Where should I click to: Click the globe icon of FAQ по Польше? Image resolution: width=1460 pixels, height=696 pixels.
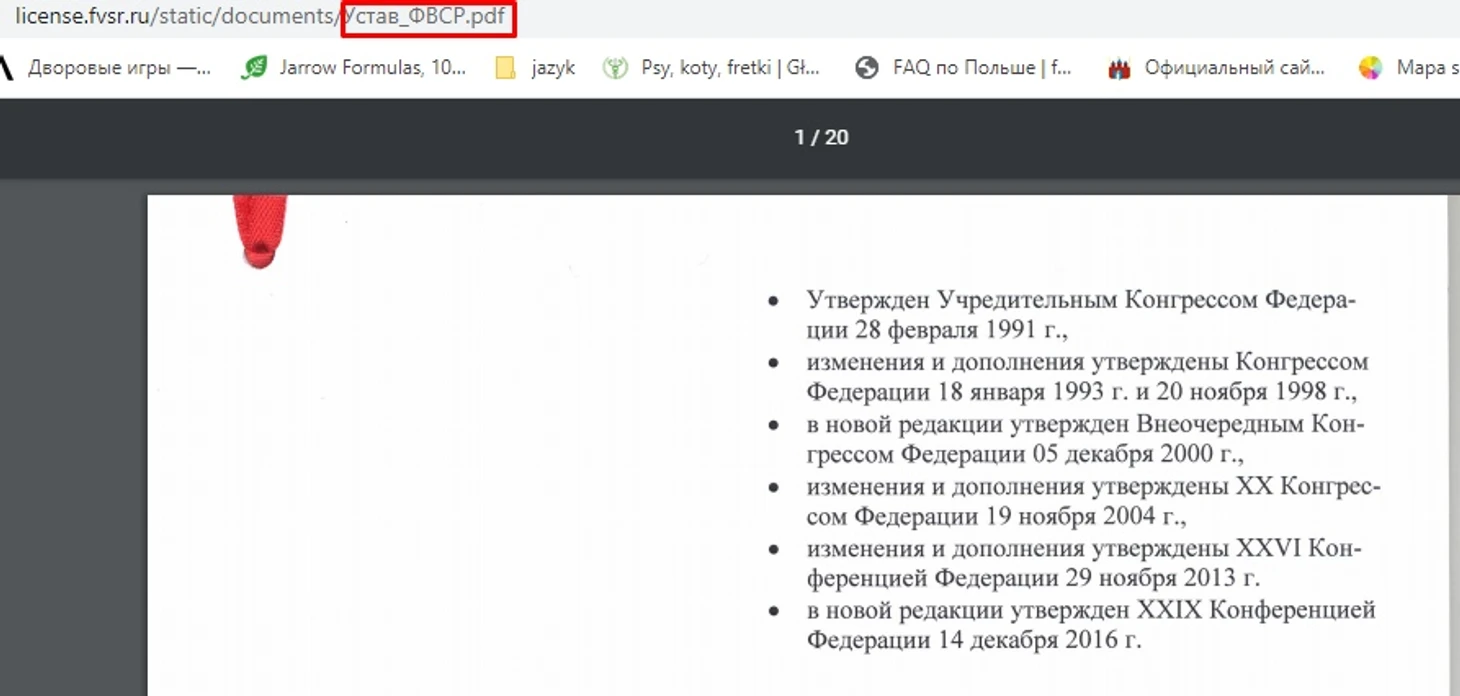click(x=867, y=68)
